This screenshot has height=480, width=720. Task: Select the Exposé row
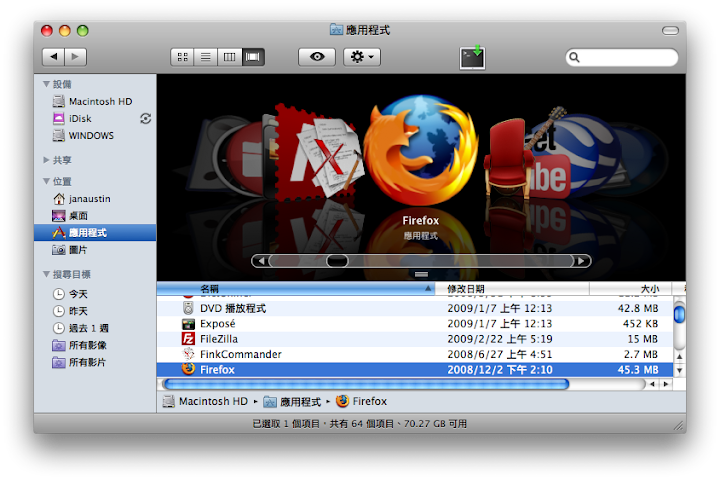pos(415,324)
